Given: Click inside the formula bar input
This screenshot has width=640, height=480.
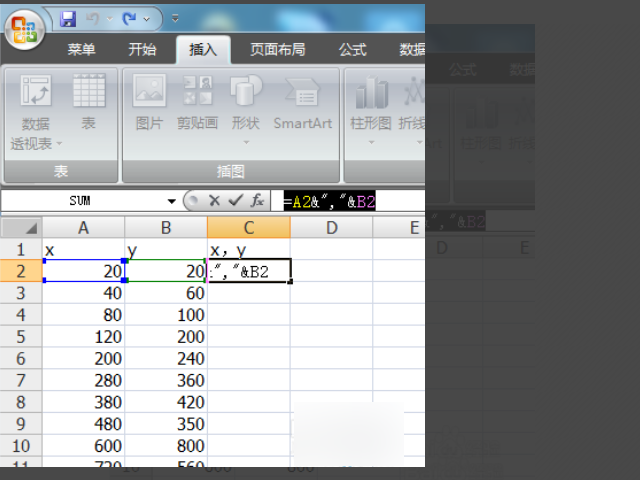Looking at the screenshot, I should click(x=353, y=201).
